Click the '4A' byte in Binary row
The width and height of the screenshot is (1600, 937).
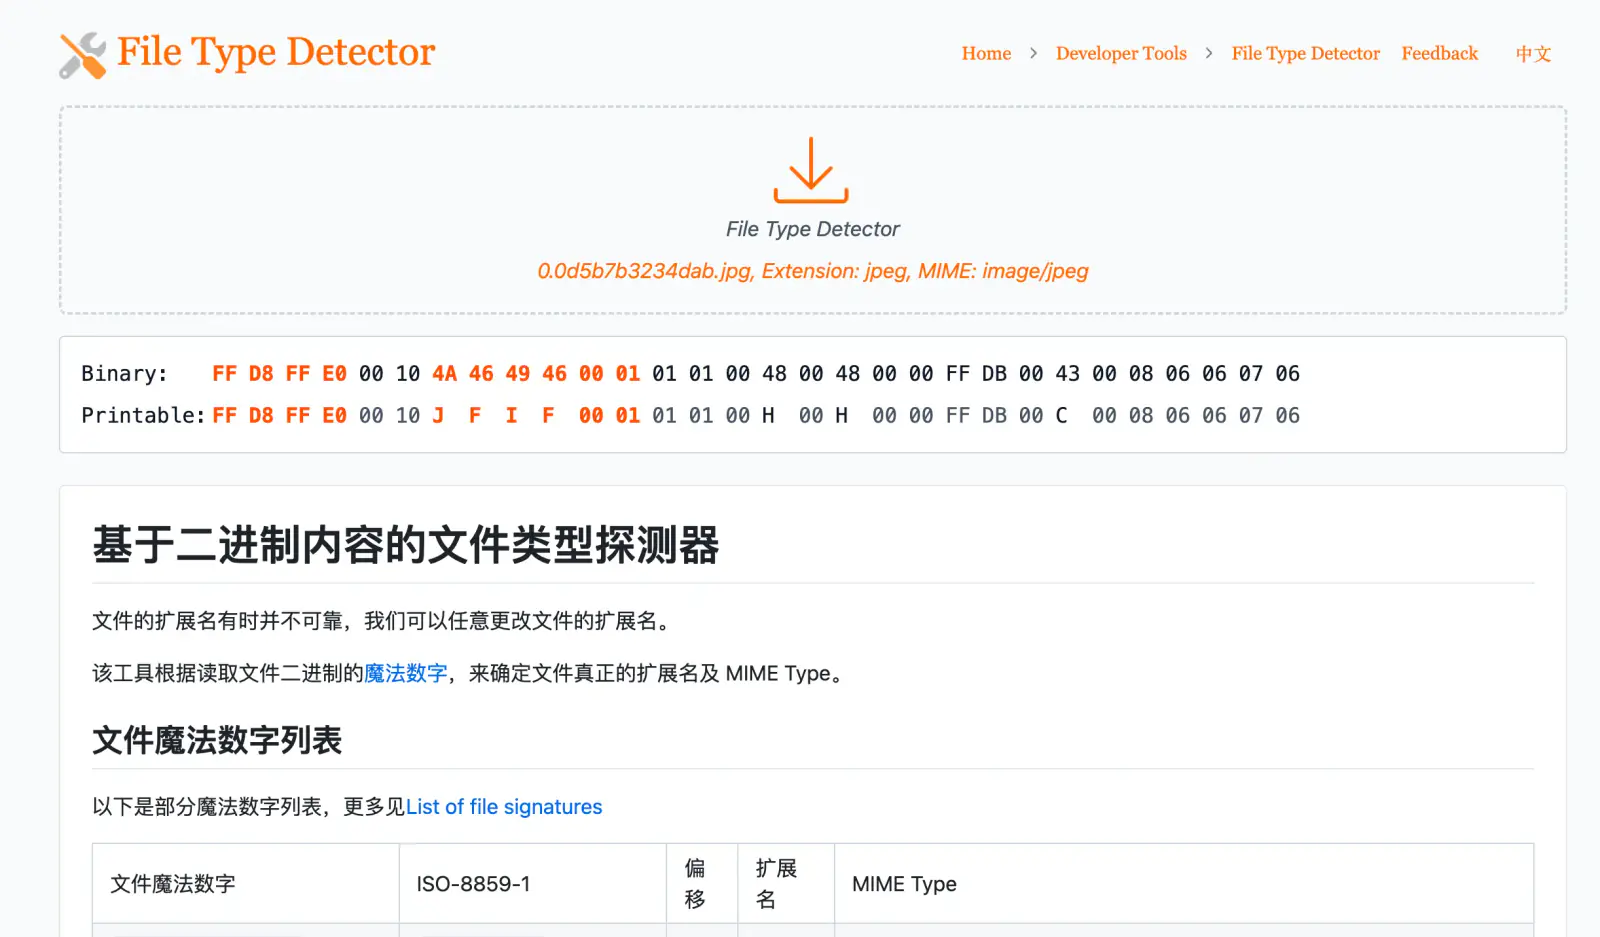click(x=444, y=374)
